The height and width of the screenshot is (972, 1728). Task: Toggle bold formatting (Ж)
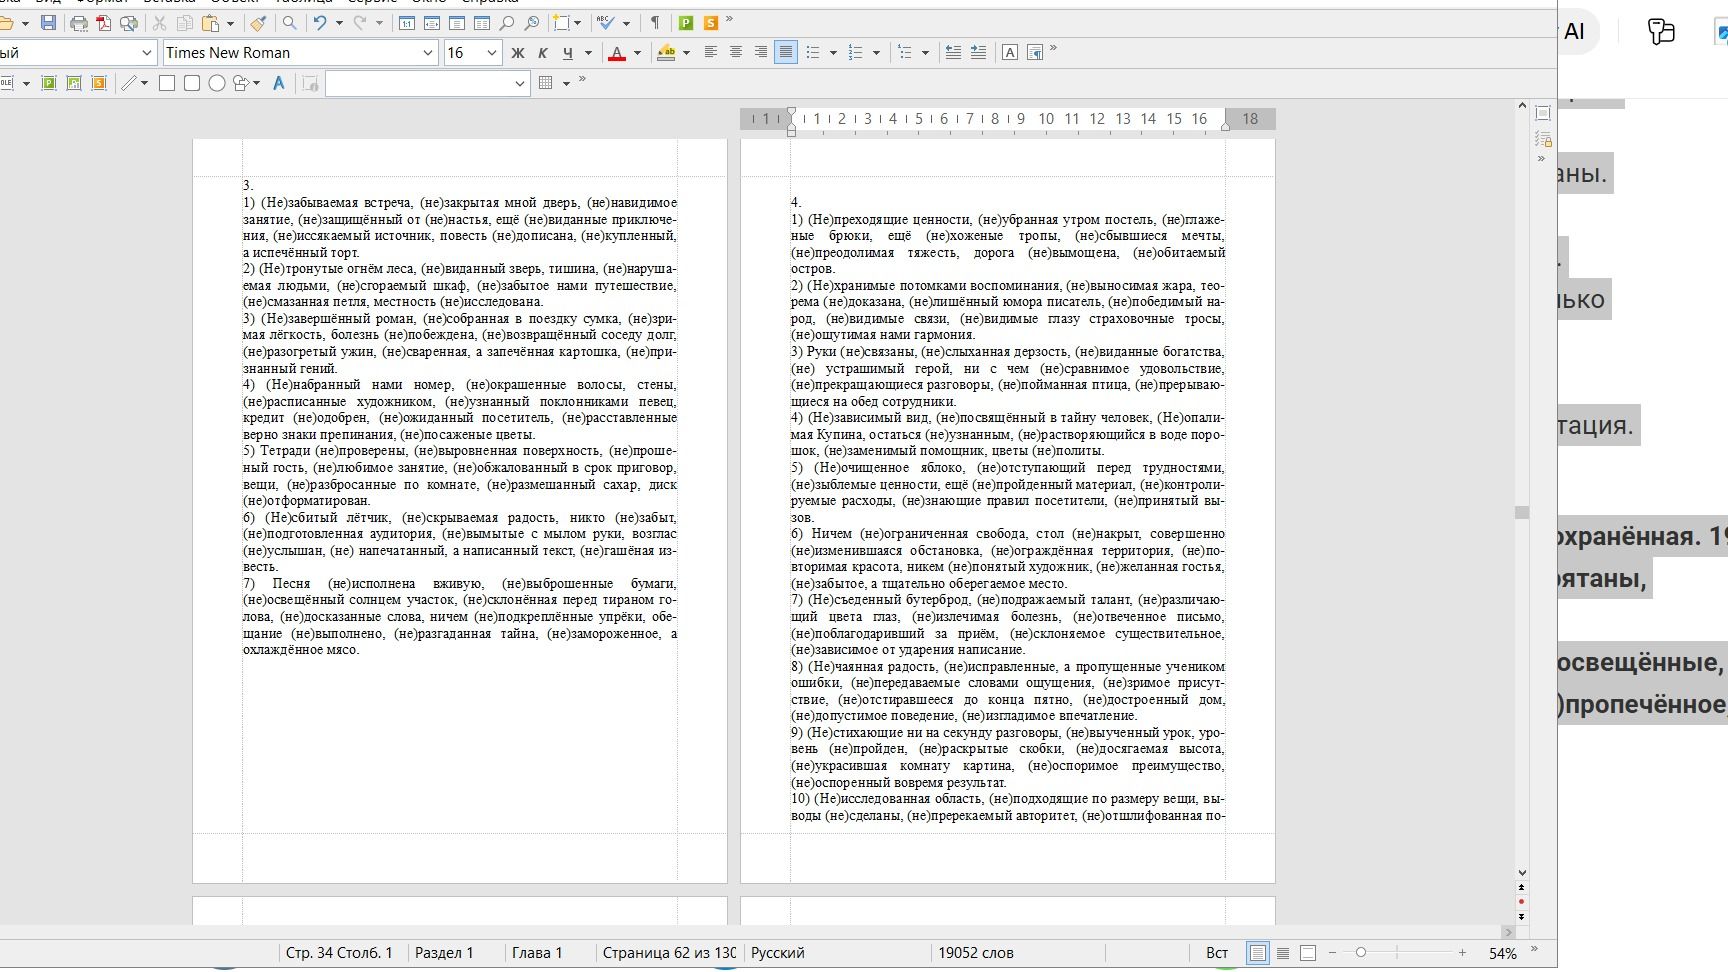coord(518,53)
